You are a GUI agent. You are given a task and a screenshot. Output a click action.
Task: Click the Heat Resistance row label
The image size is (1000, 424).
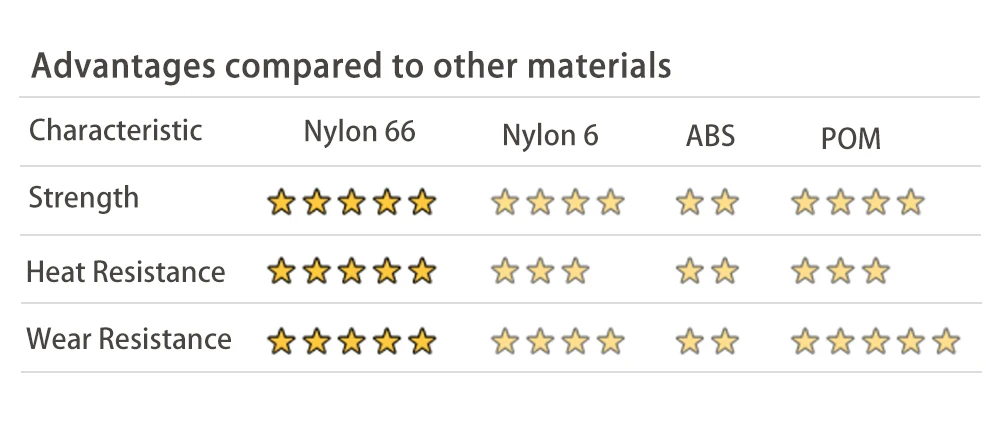pos(126,272)
